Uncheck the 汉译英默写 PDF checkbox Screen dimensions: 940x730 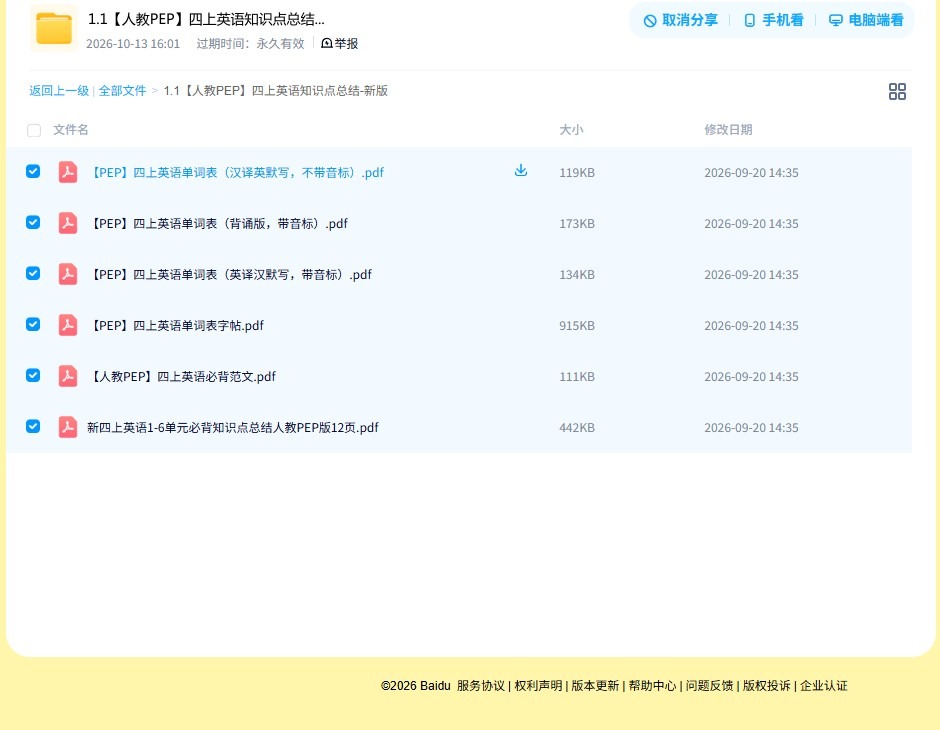click(x=33, y=171)
